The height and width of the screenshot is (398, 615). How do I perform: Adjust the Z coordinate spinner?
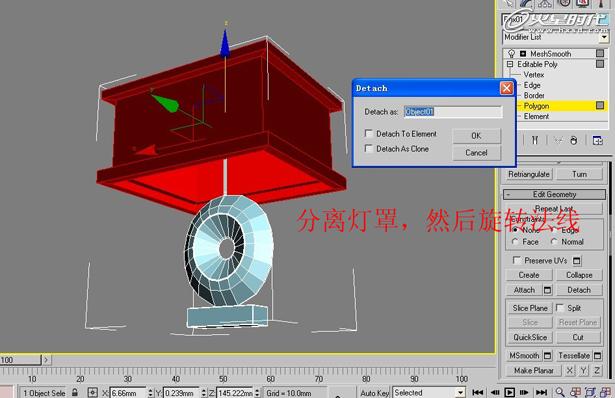click(257, 393)
